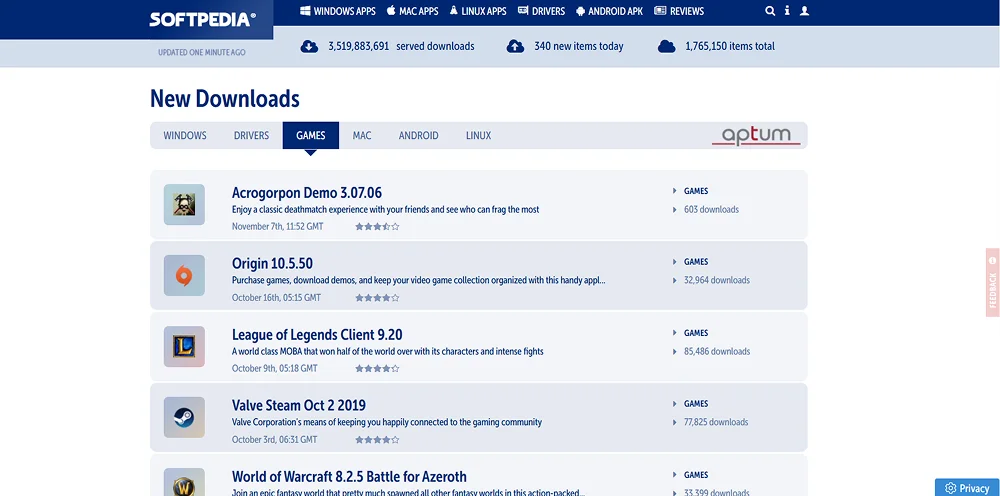Click the Reviews newspaper icon in navigation

[x=660, y=11]
